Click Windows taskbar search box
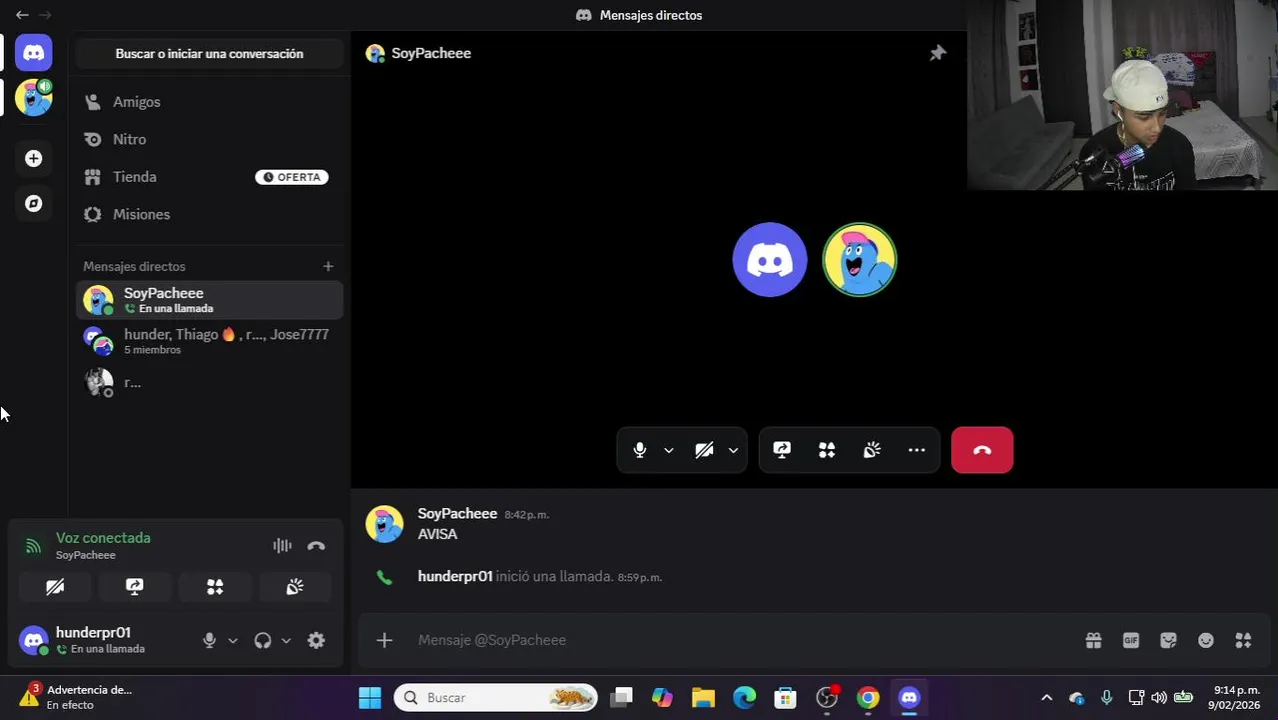1278x720 pixels. pyautogui.click(x=496, y=698)
